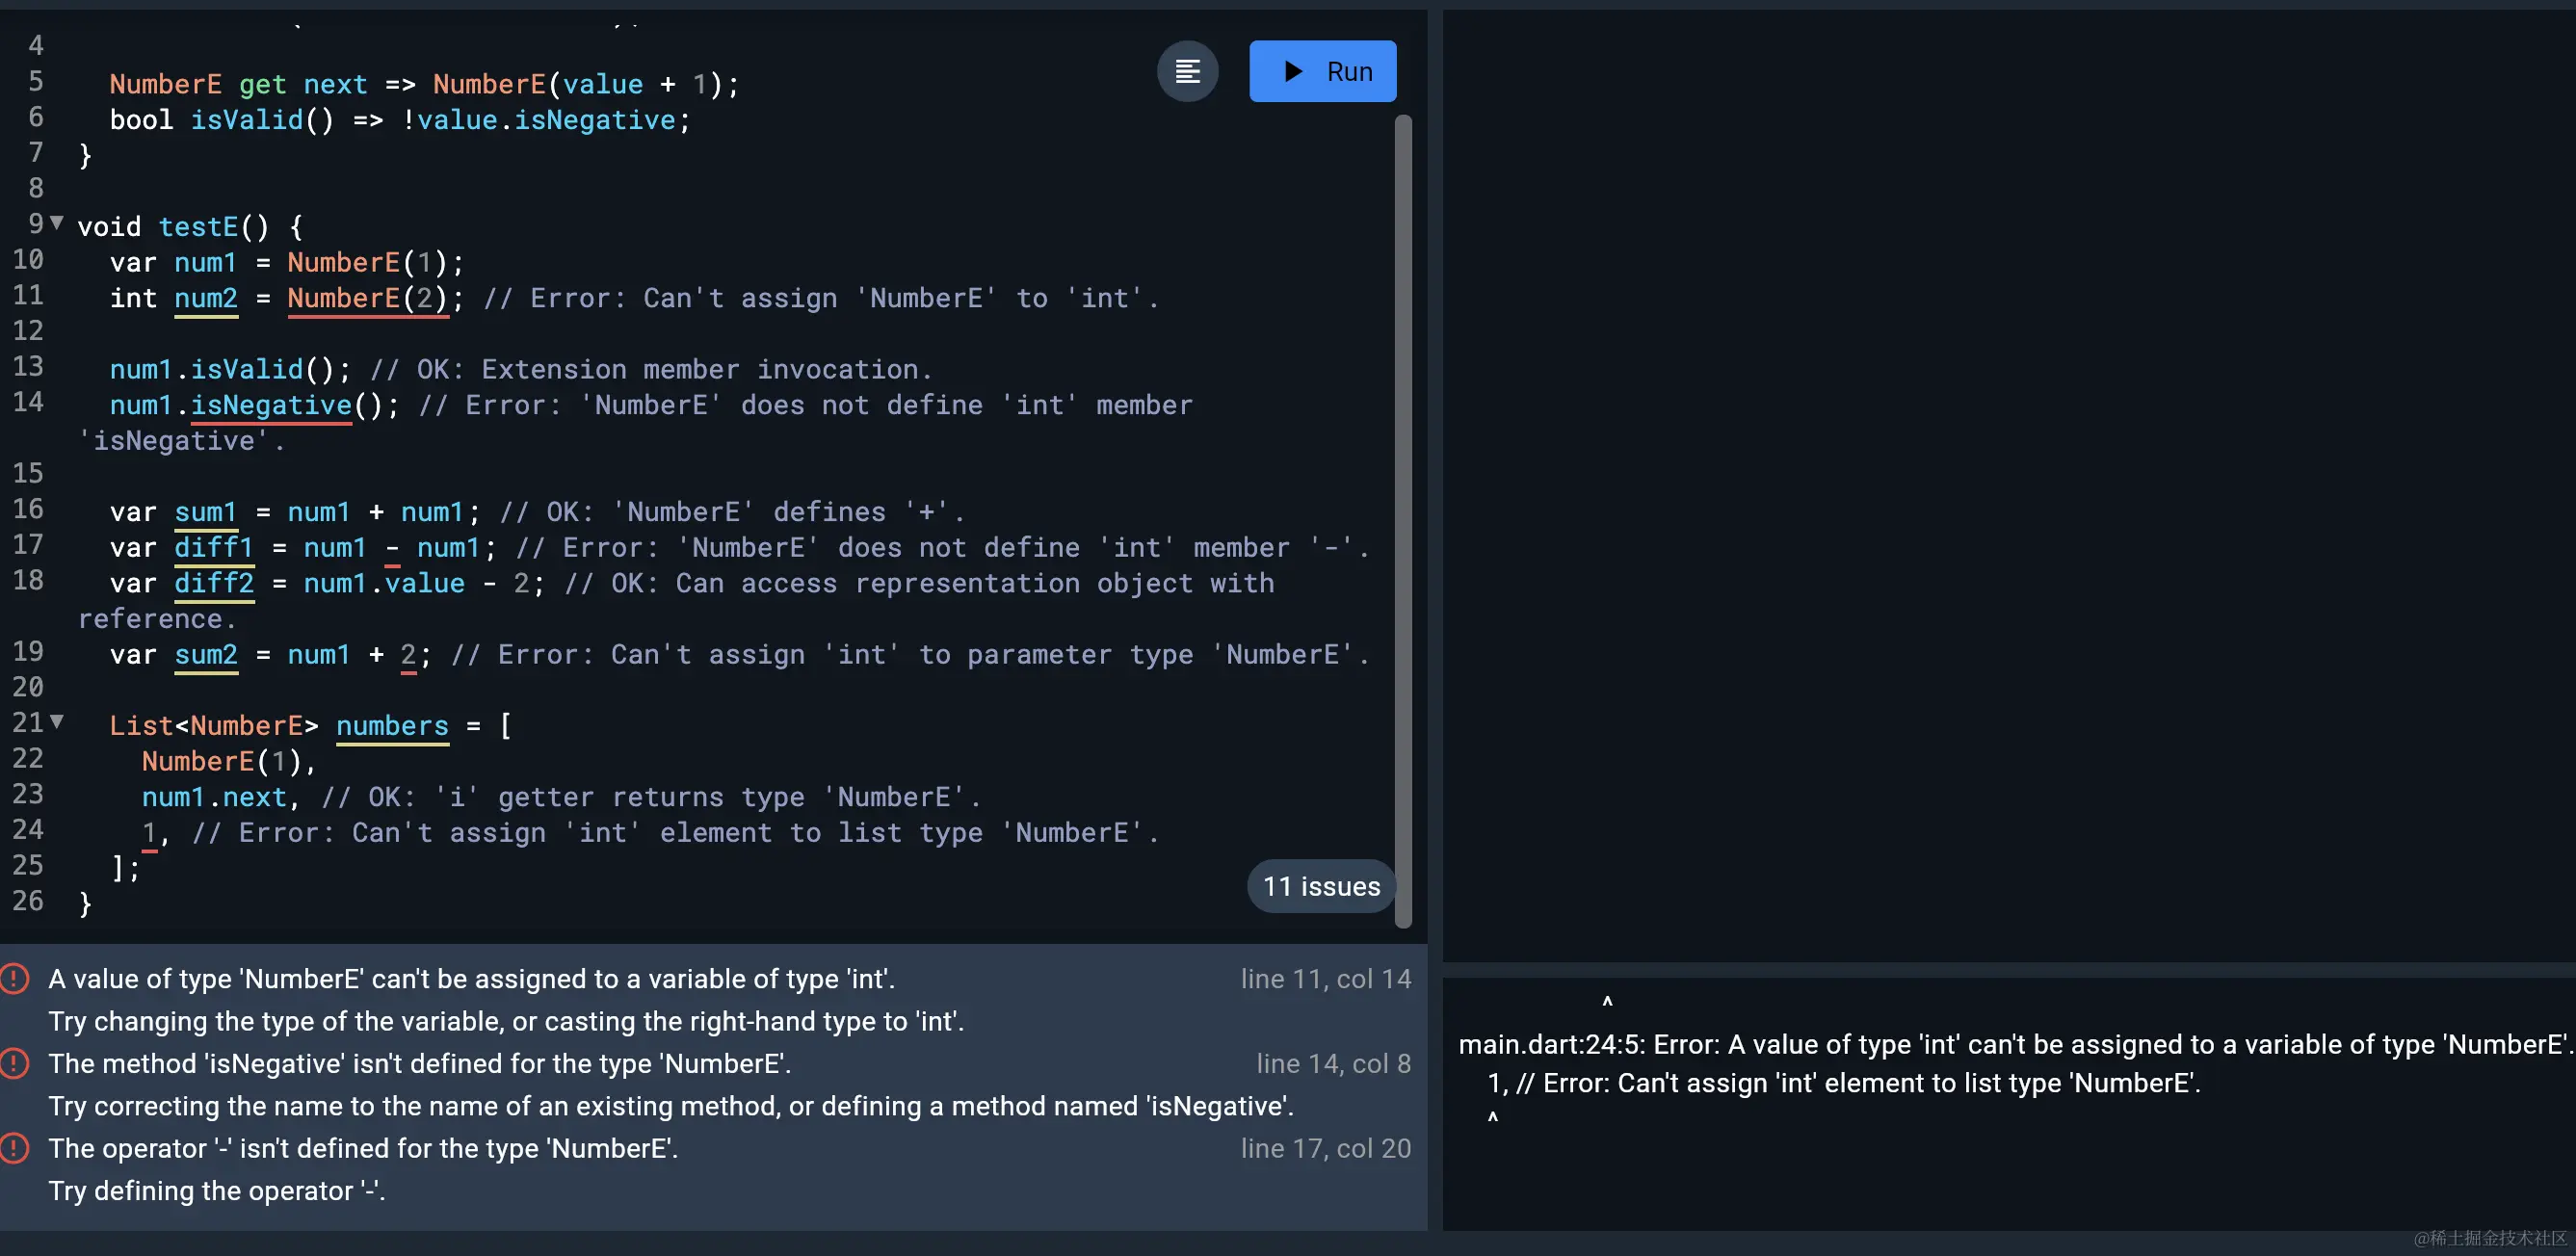Click the diff1 variable on line 17
Image resolution: width=2576 pixels, height=1256 pixels.
pyautogui.click(x=214, y=548)
